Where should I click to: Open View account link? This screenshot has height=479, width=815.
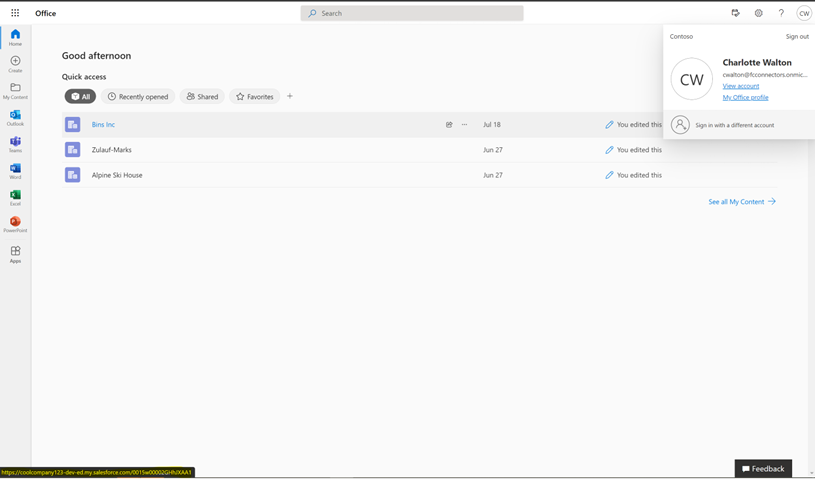(741, 86)
